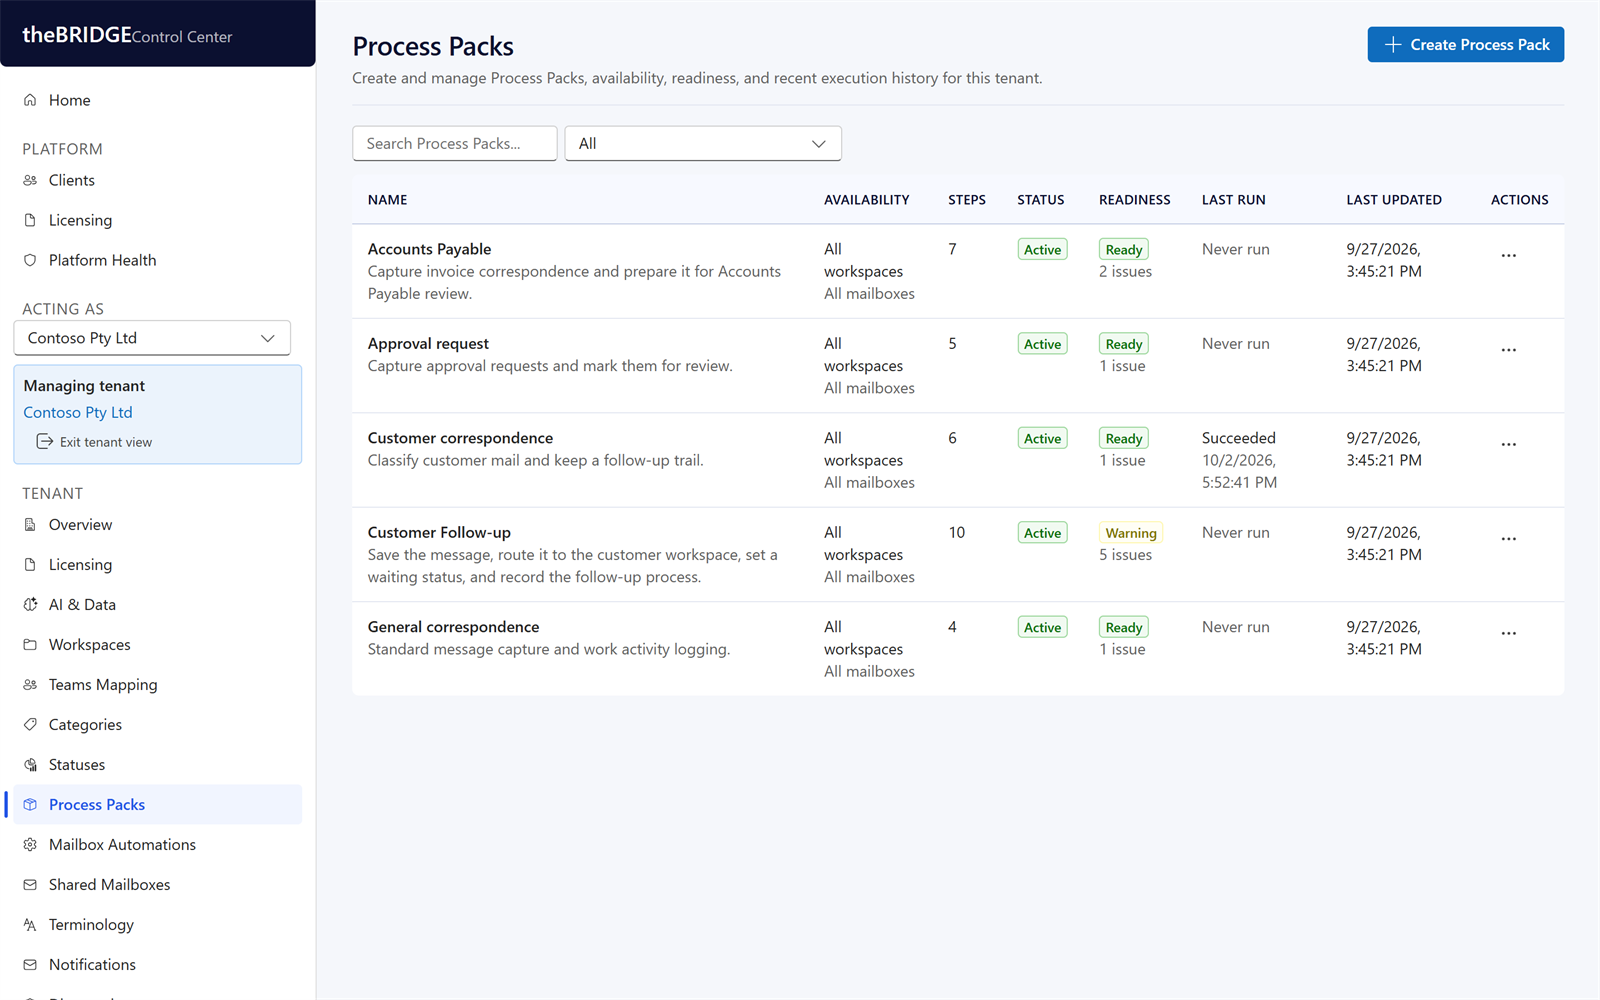Screen dimensions: 1600x1000
Task: Click the LAST RUN column header
Action: (x=1233, y=200)
